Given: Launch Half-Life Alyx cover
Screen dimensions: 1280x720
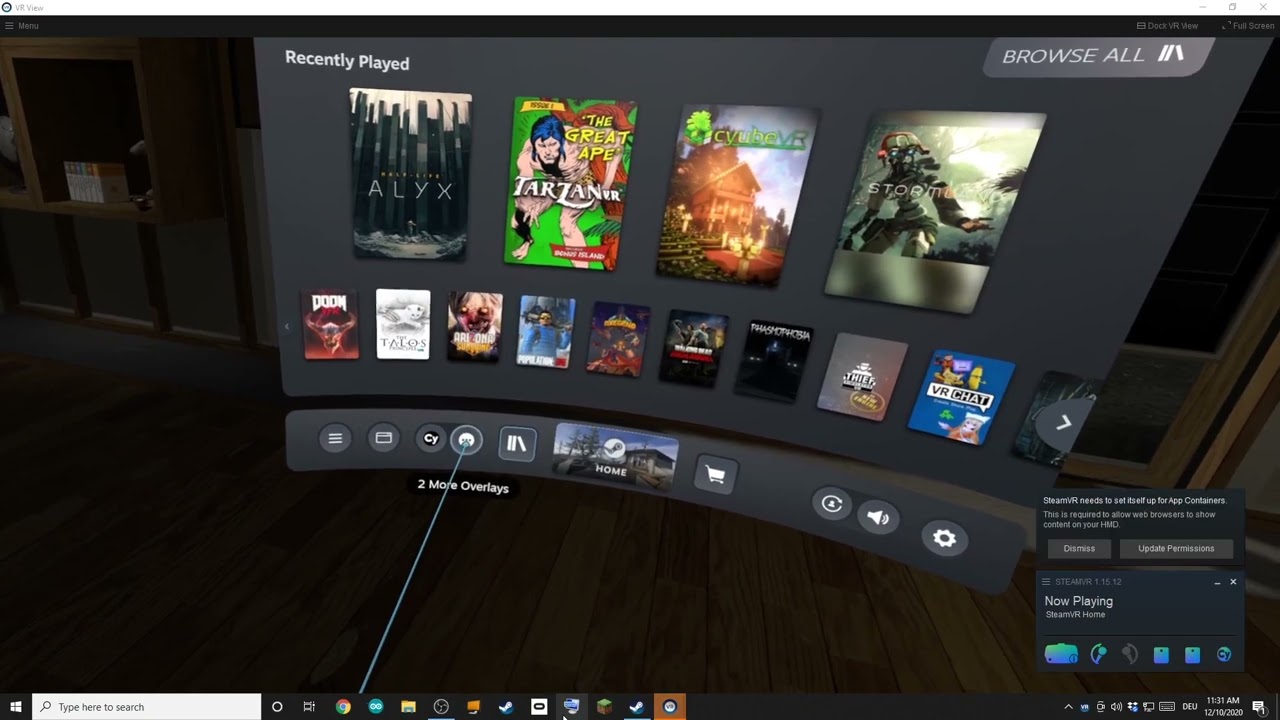Looking at the screenshot, I should pyautogui.click(x=410, y=174).
